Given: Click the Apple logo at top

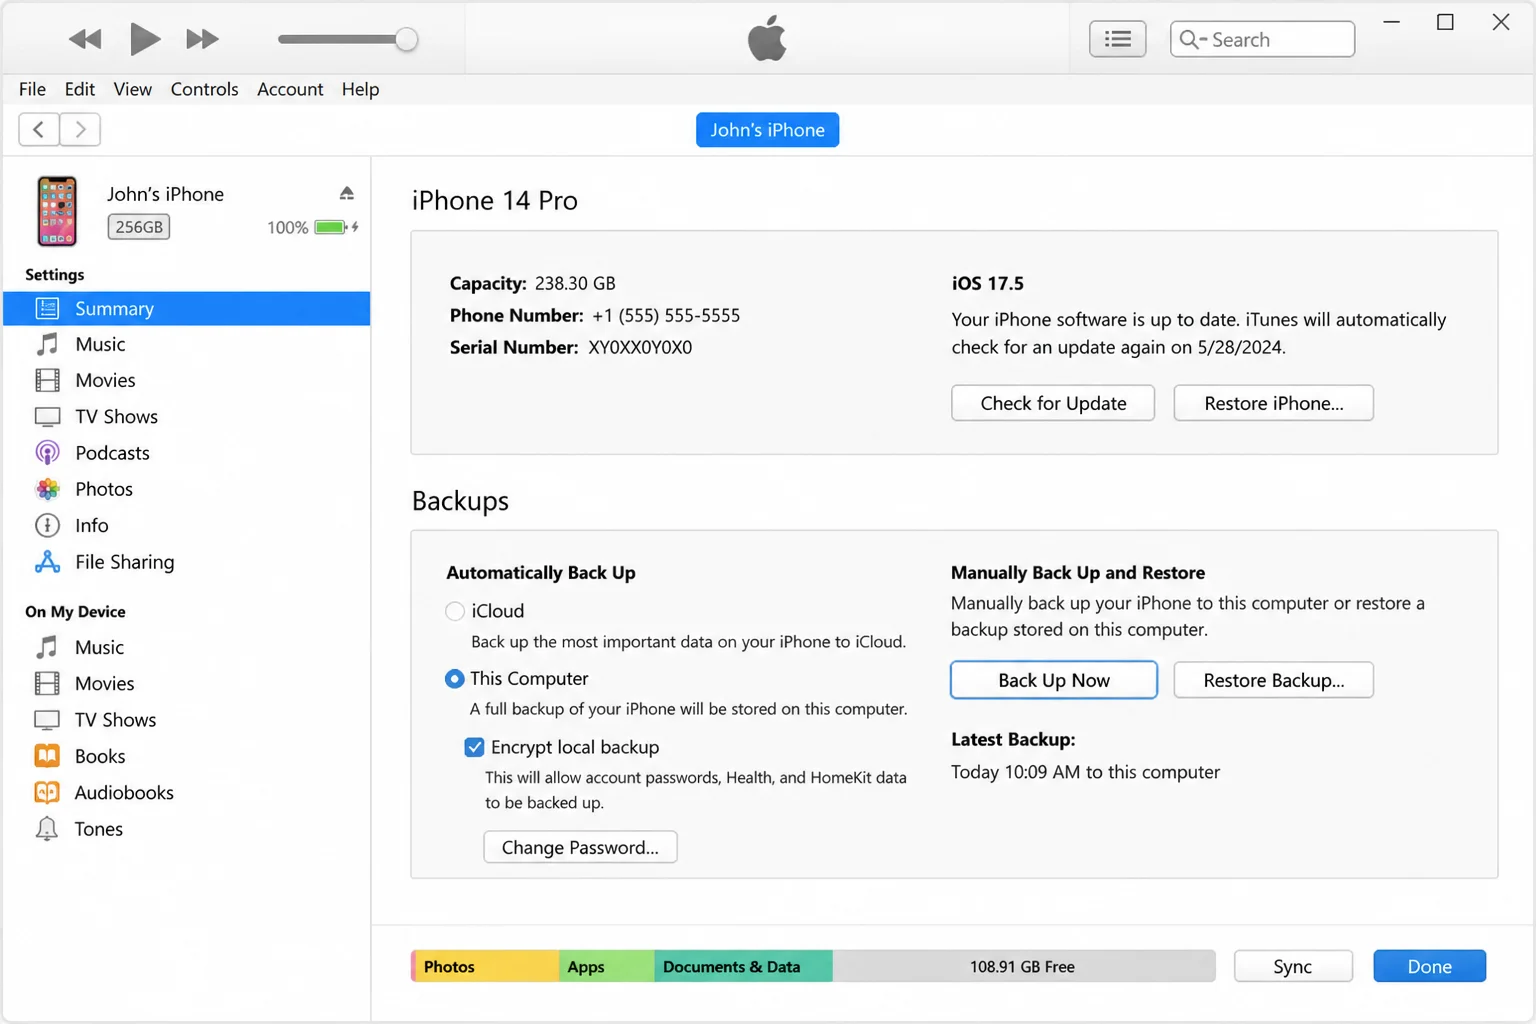Looking at the screenshot, I should 767,40.
